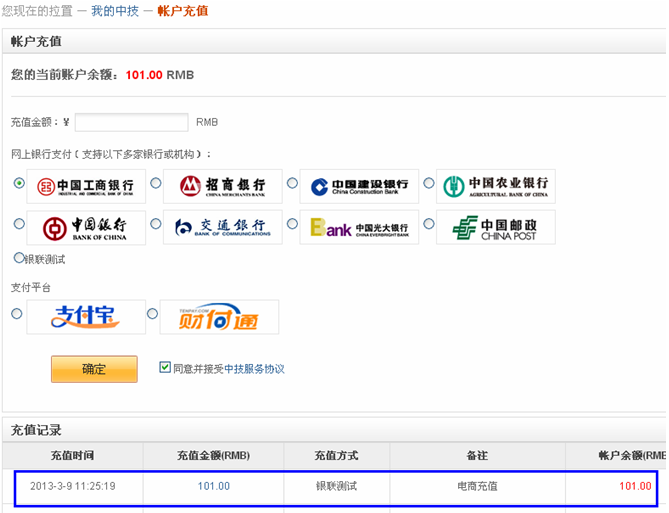Select the 财付通 radio button
Screen dimensions: 669x513
[x=152, y=314]
